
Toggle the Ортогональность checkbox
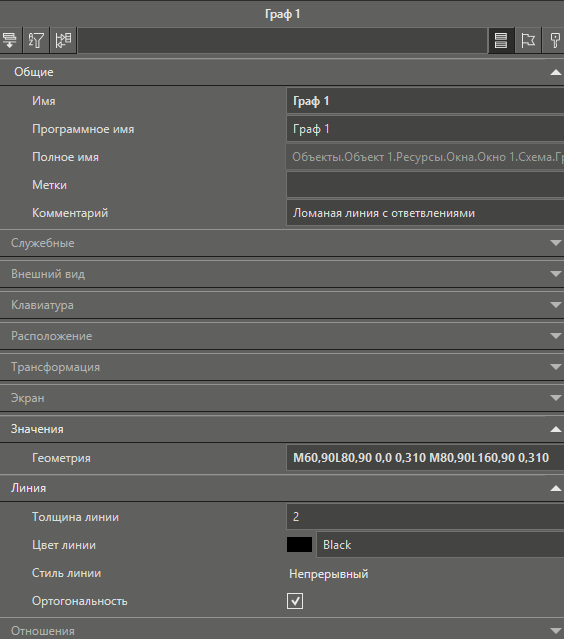pyautogui.click(x=295, y=601)
